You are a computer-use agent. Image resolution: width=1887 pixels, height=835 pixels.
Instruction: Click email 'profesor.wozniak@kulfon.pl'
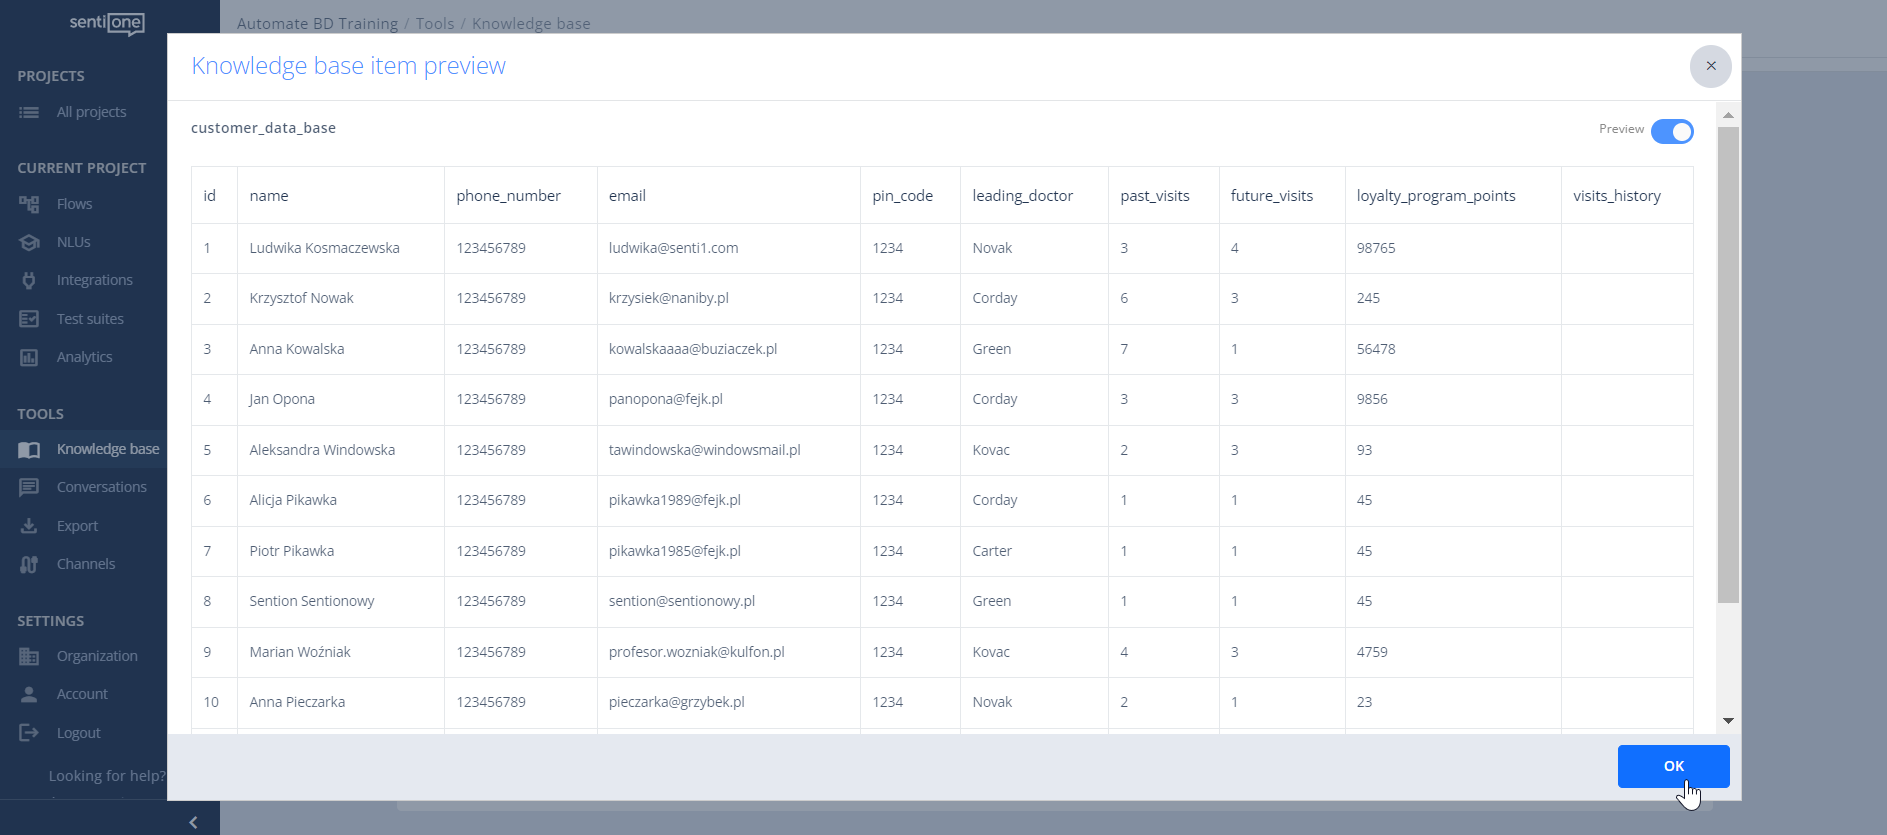[x=696, y=652]
